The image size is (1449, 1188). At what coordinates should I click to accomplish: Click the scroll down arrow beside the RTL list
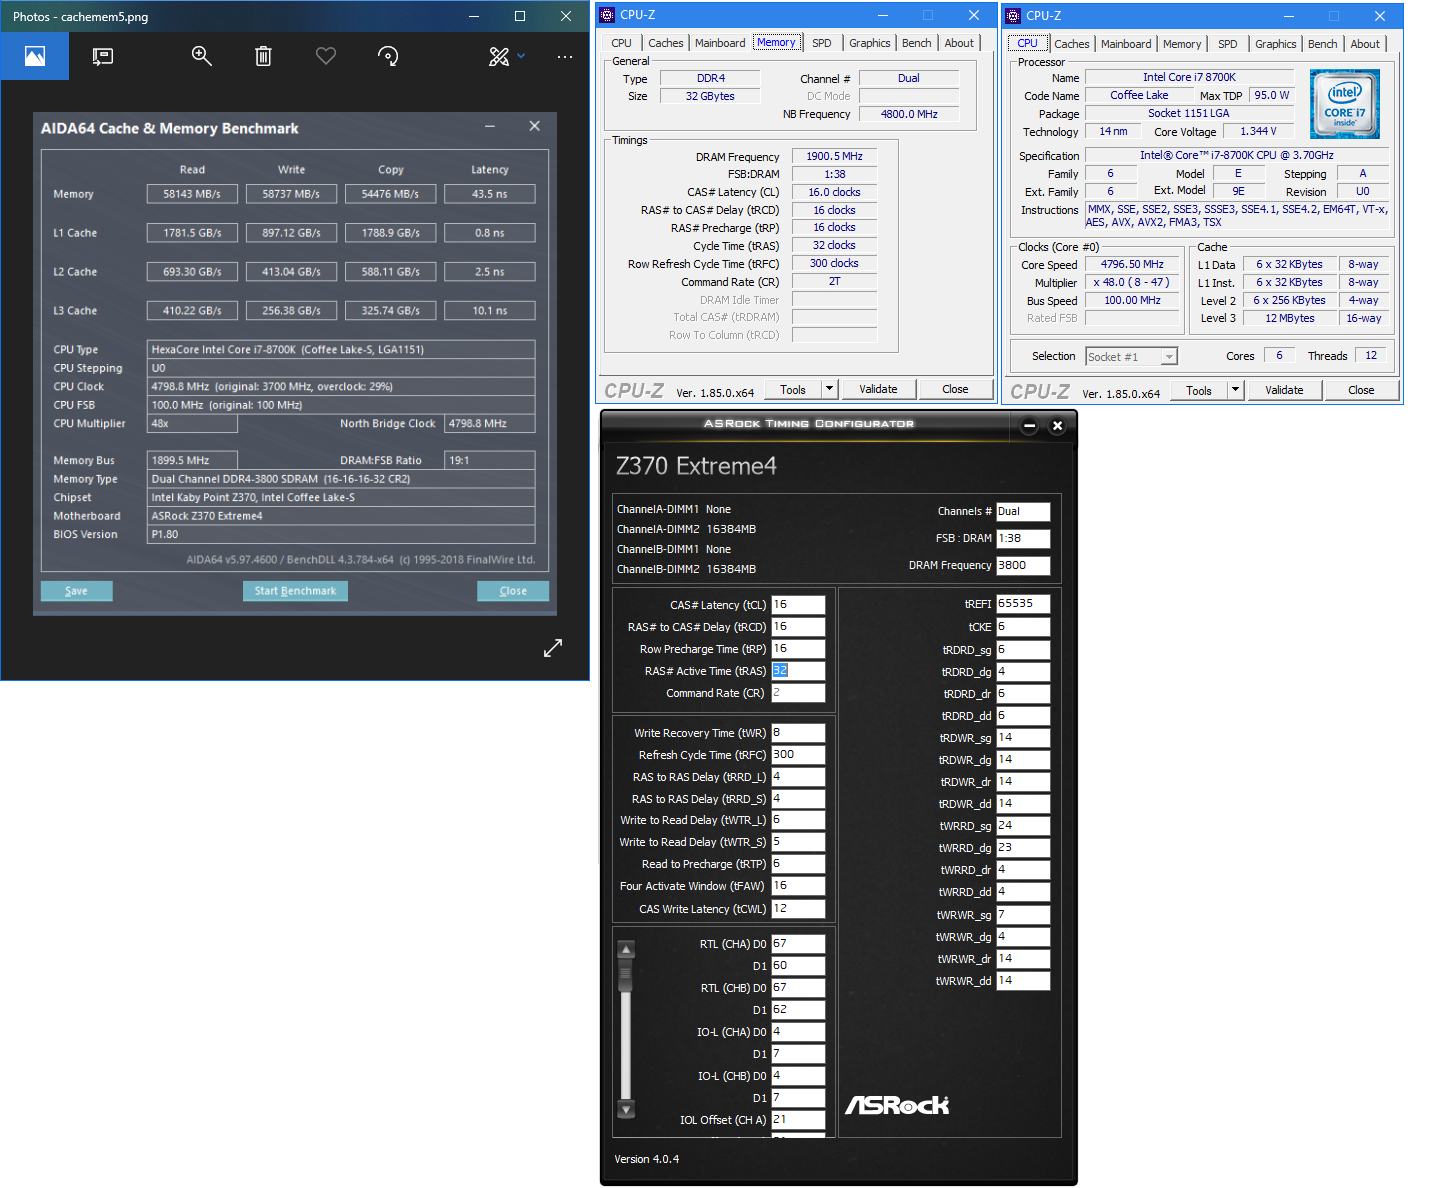click(626, 1109)
